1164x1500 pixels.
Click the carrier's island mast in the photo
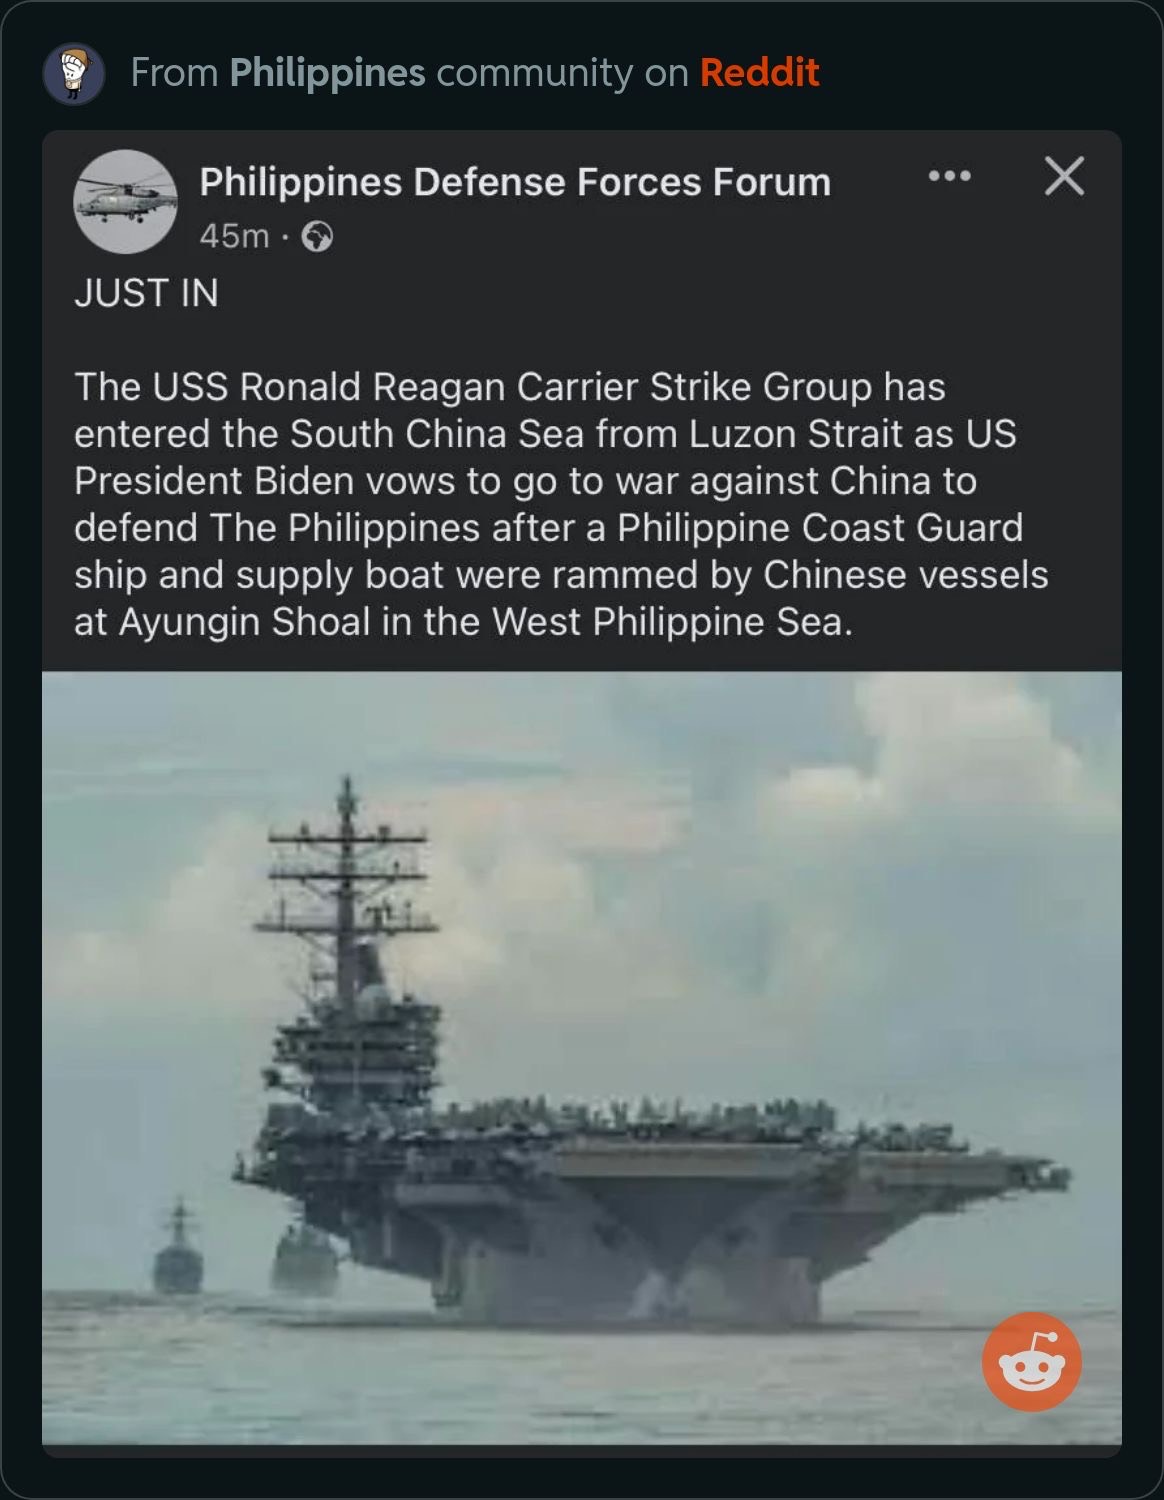click(x=347, y=880)
